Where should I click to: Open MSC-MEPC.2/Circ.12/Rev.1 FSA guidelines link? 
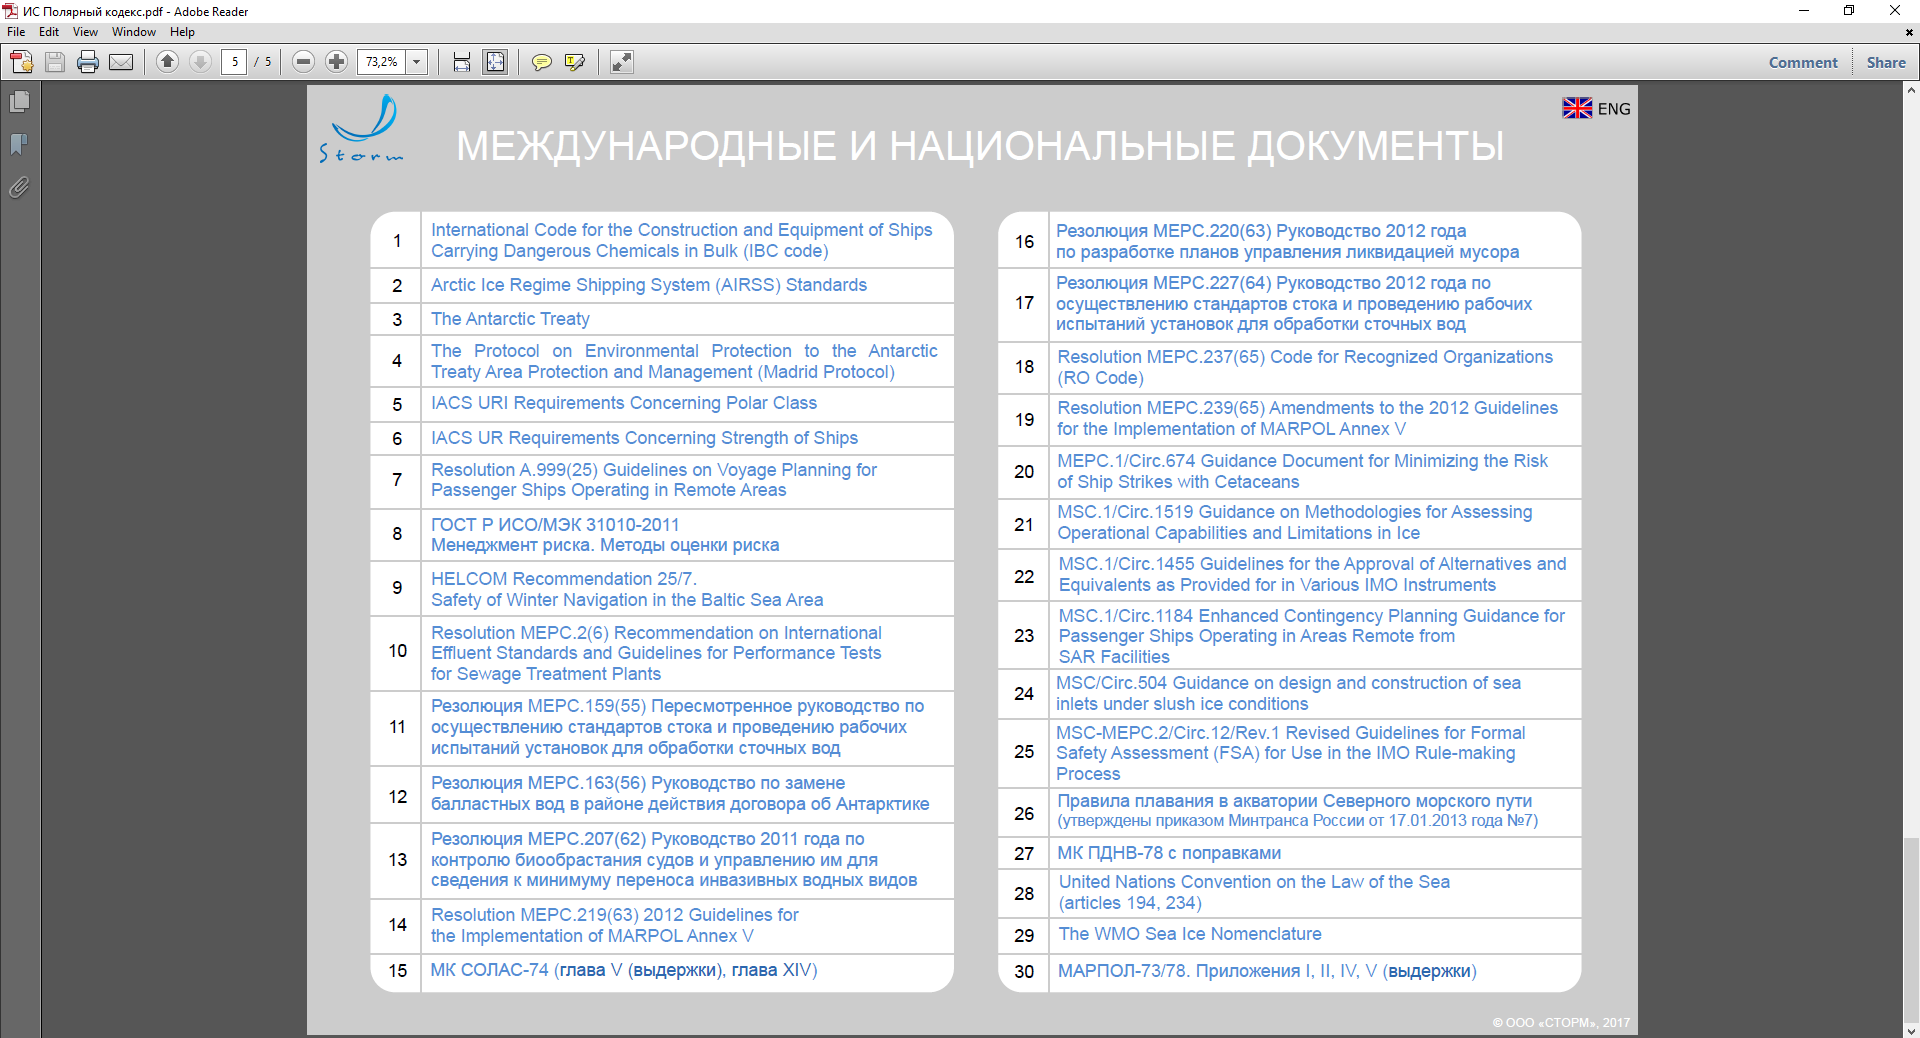pos(1291,753)
